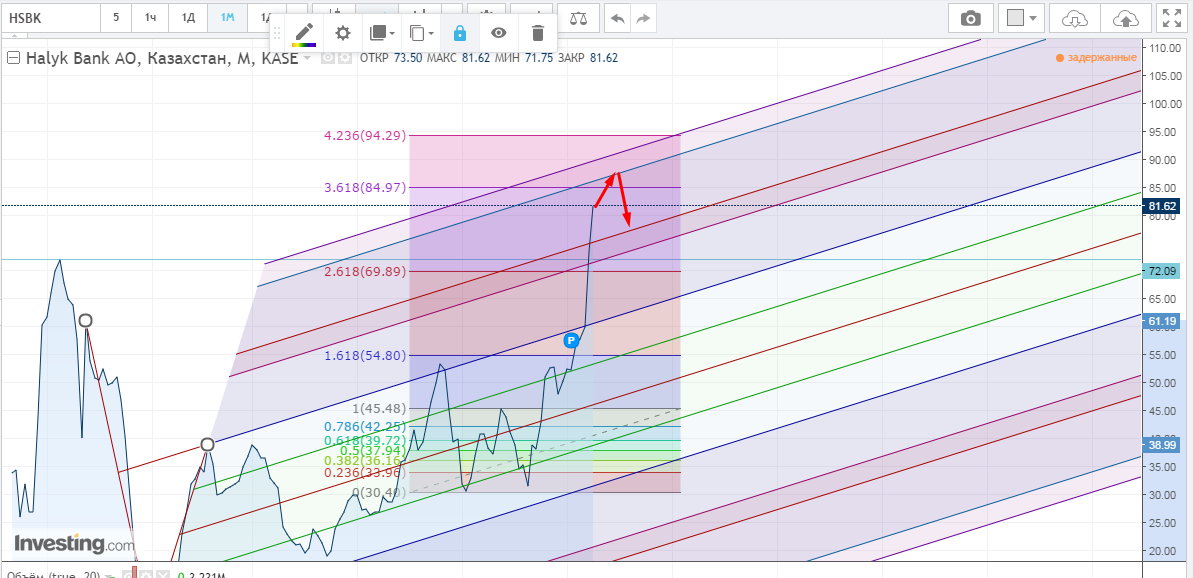Select the 1М monthly timeframe
Viewport: 1193px width, 578px height.
point(227,17)
